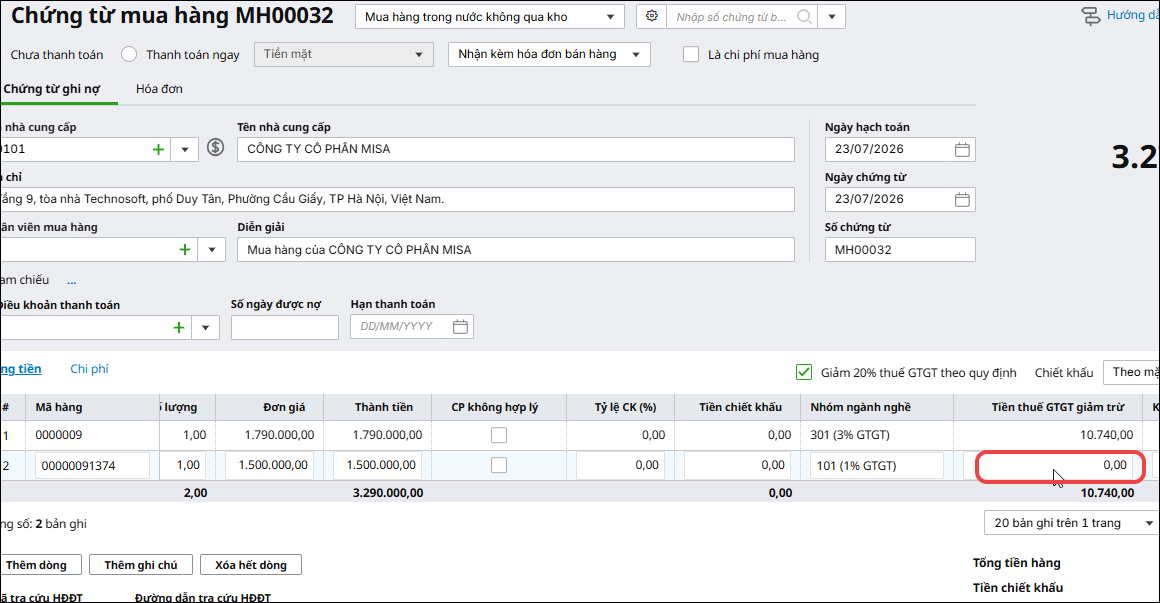Viewport: 1160px width, 603px height.
Task: Open 20 bản ghi trên 1 trang dropdown
Action: [x=1071, y=523]
